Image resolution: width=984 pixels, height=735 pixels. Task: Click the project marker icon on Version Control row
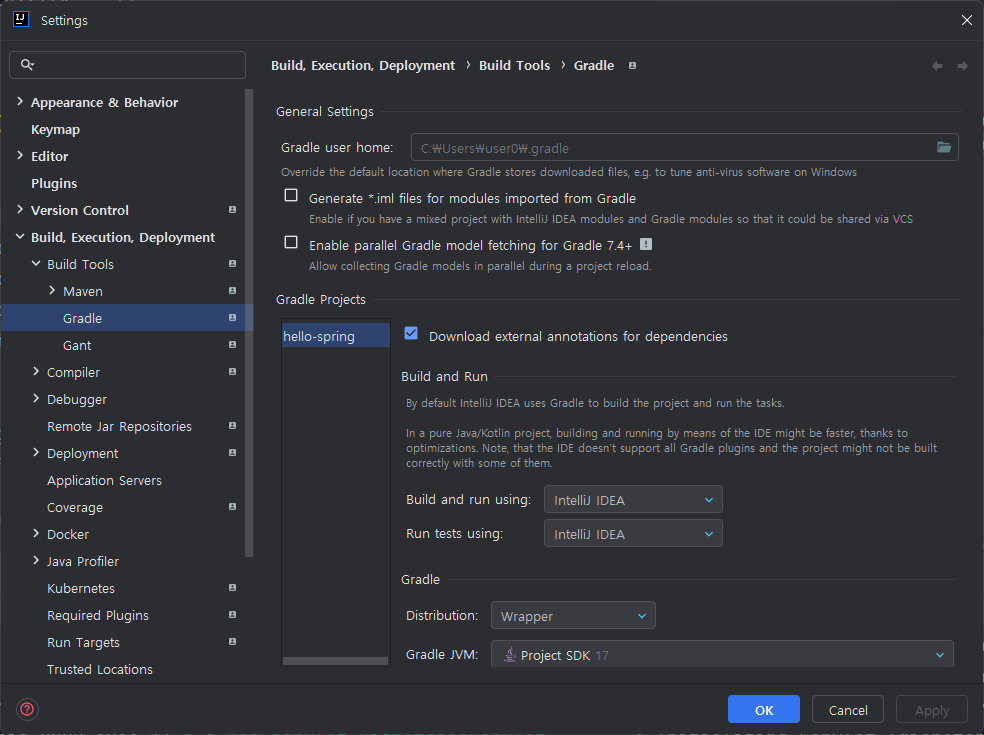pyautogui.click(x=232, y=210)
